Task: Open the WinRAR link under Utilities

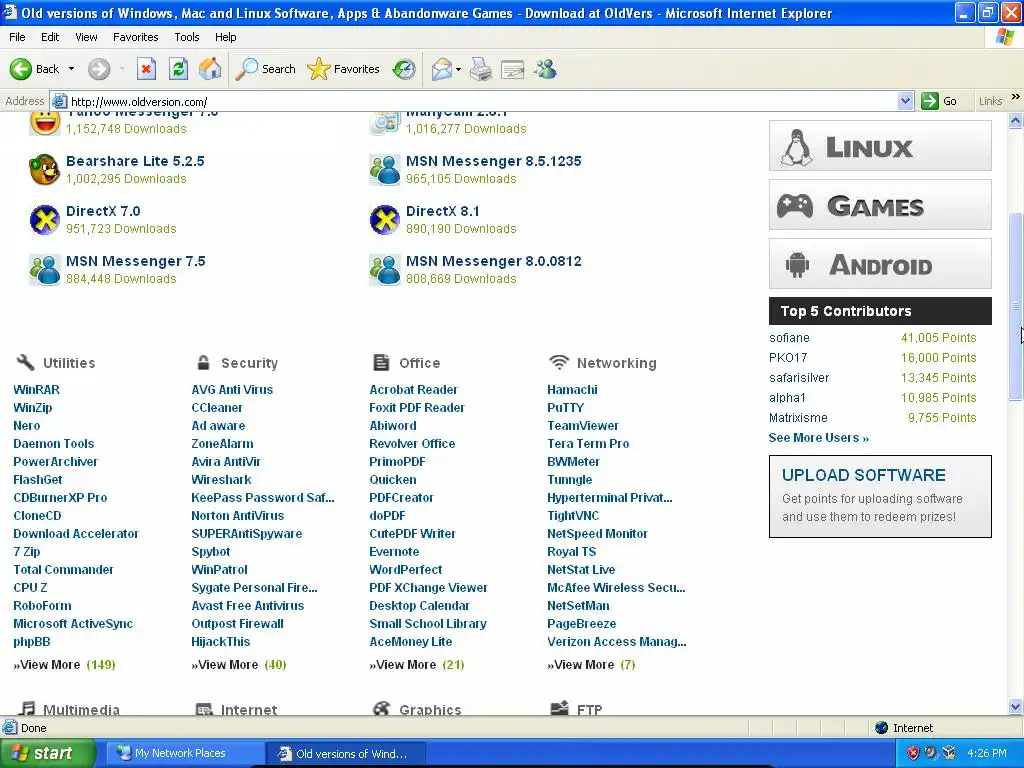Action: [37, 389]
